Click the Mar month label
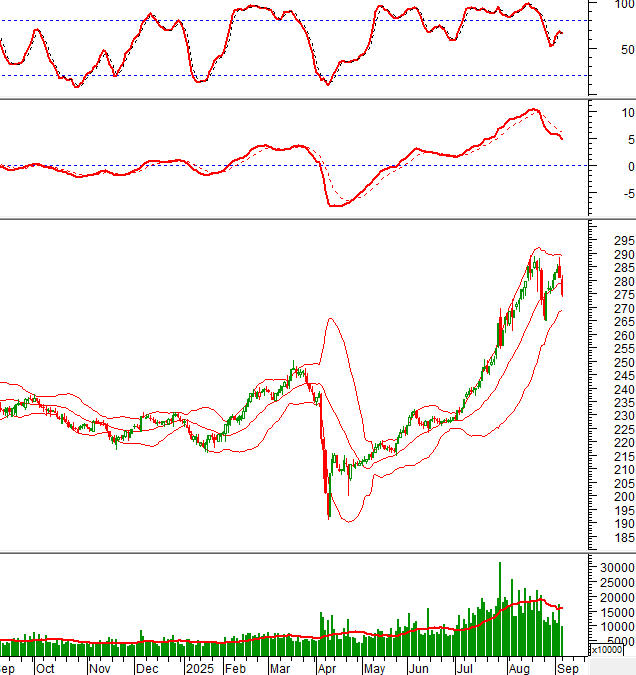The height and width of the screenshot is (675, 636). click(x=280, y=669)
